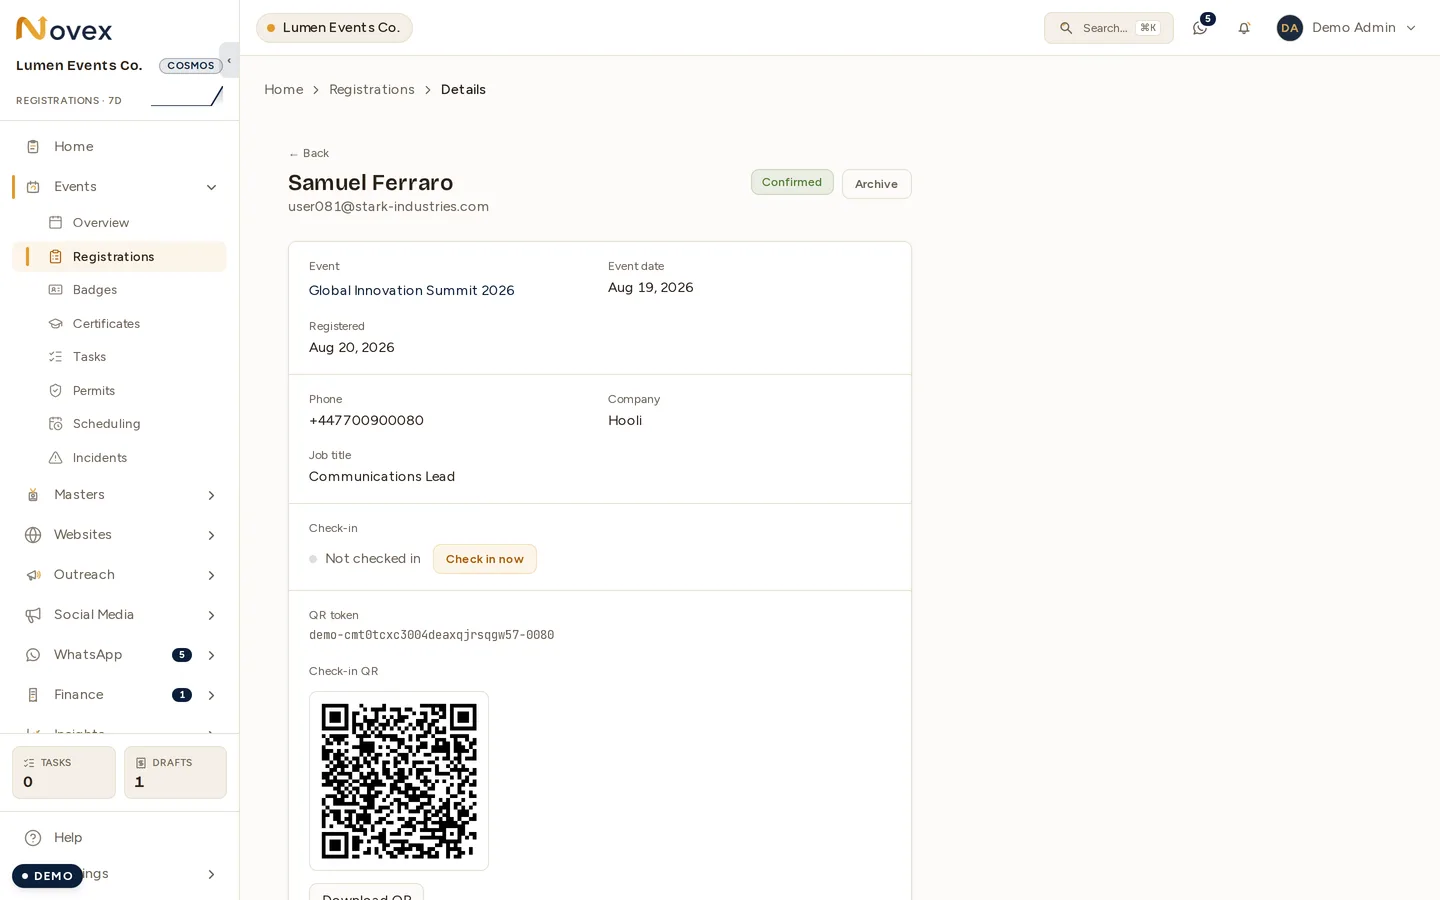Click the Finance icon in sidebar
The width and height of the screenshot is (1440, 900).
[33, 695]
